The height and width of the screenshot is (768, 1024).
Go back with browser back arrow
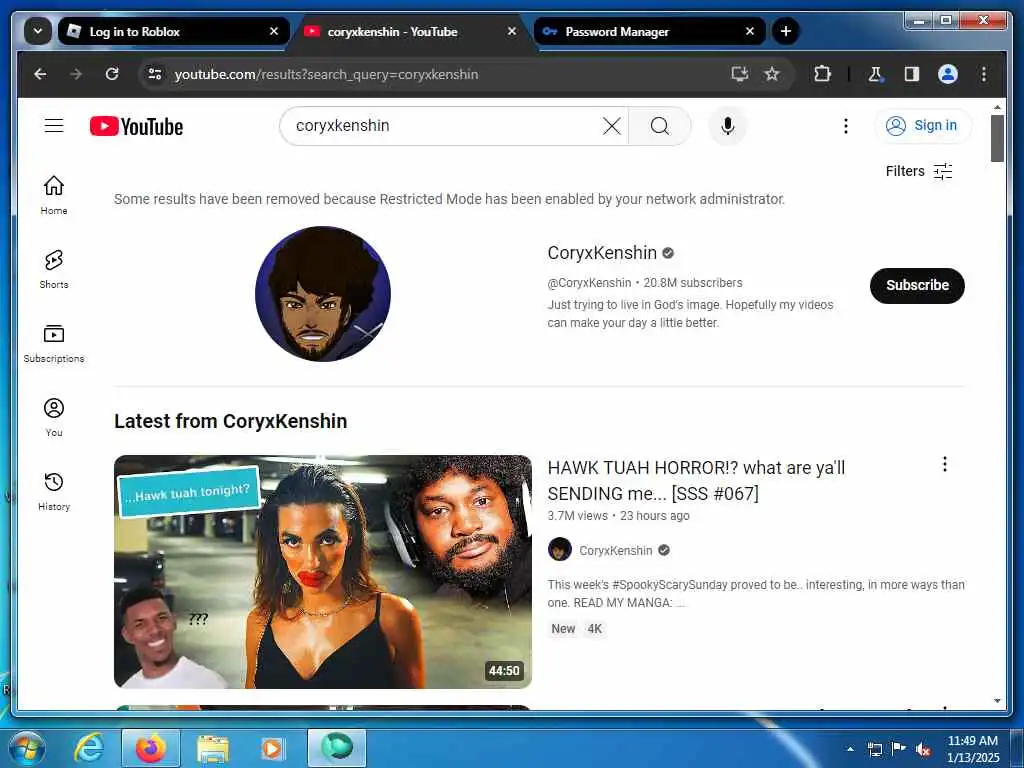(40, 74)
